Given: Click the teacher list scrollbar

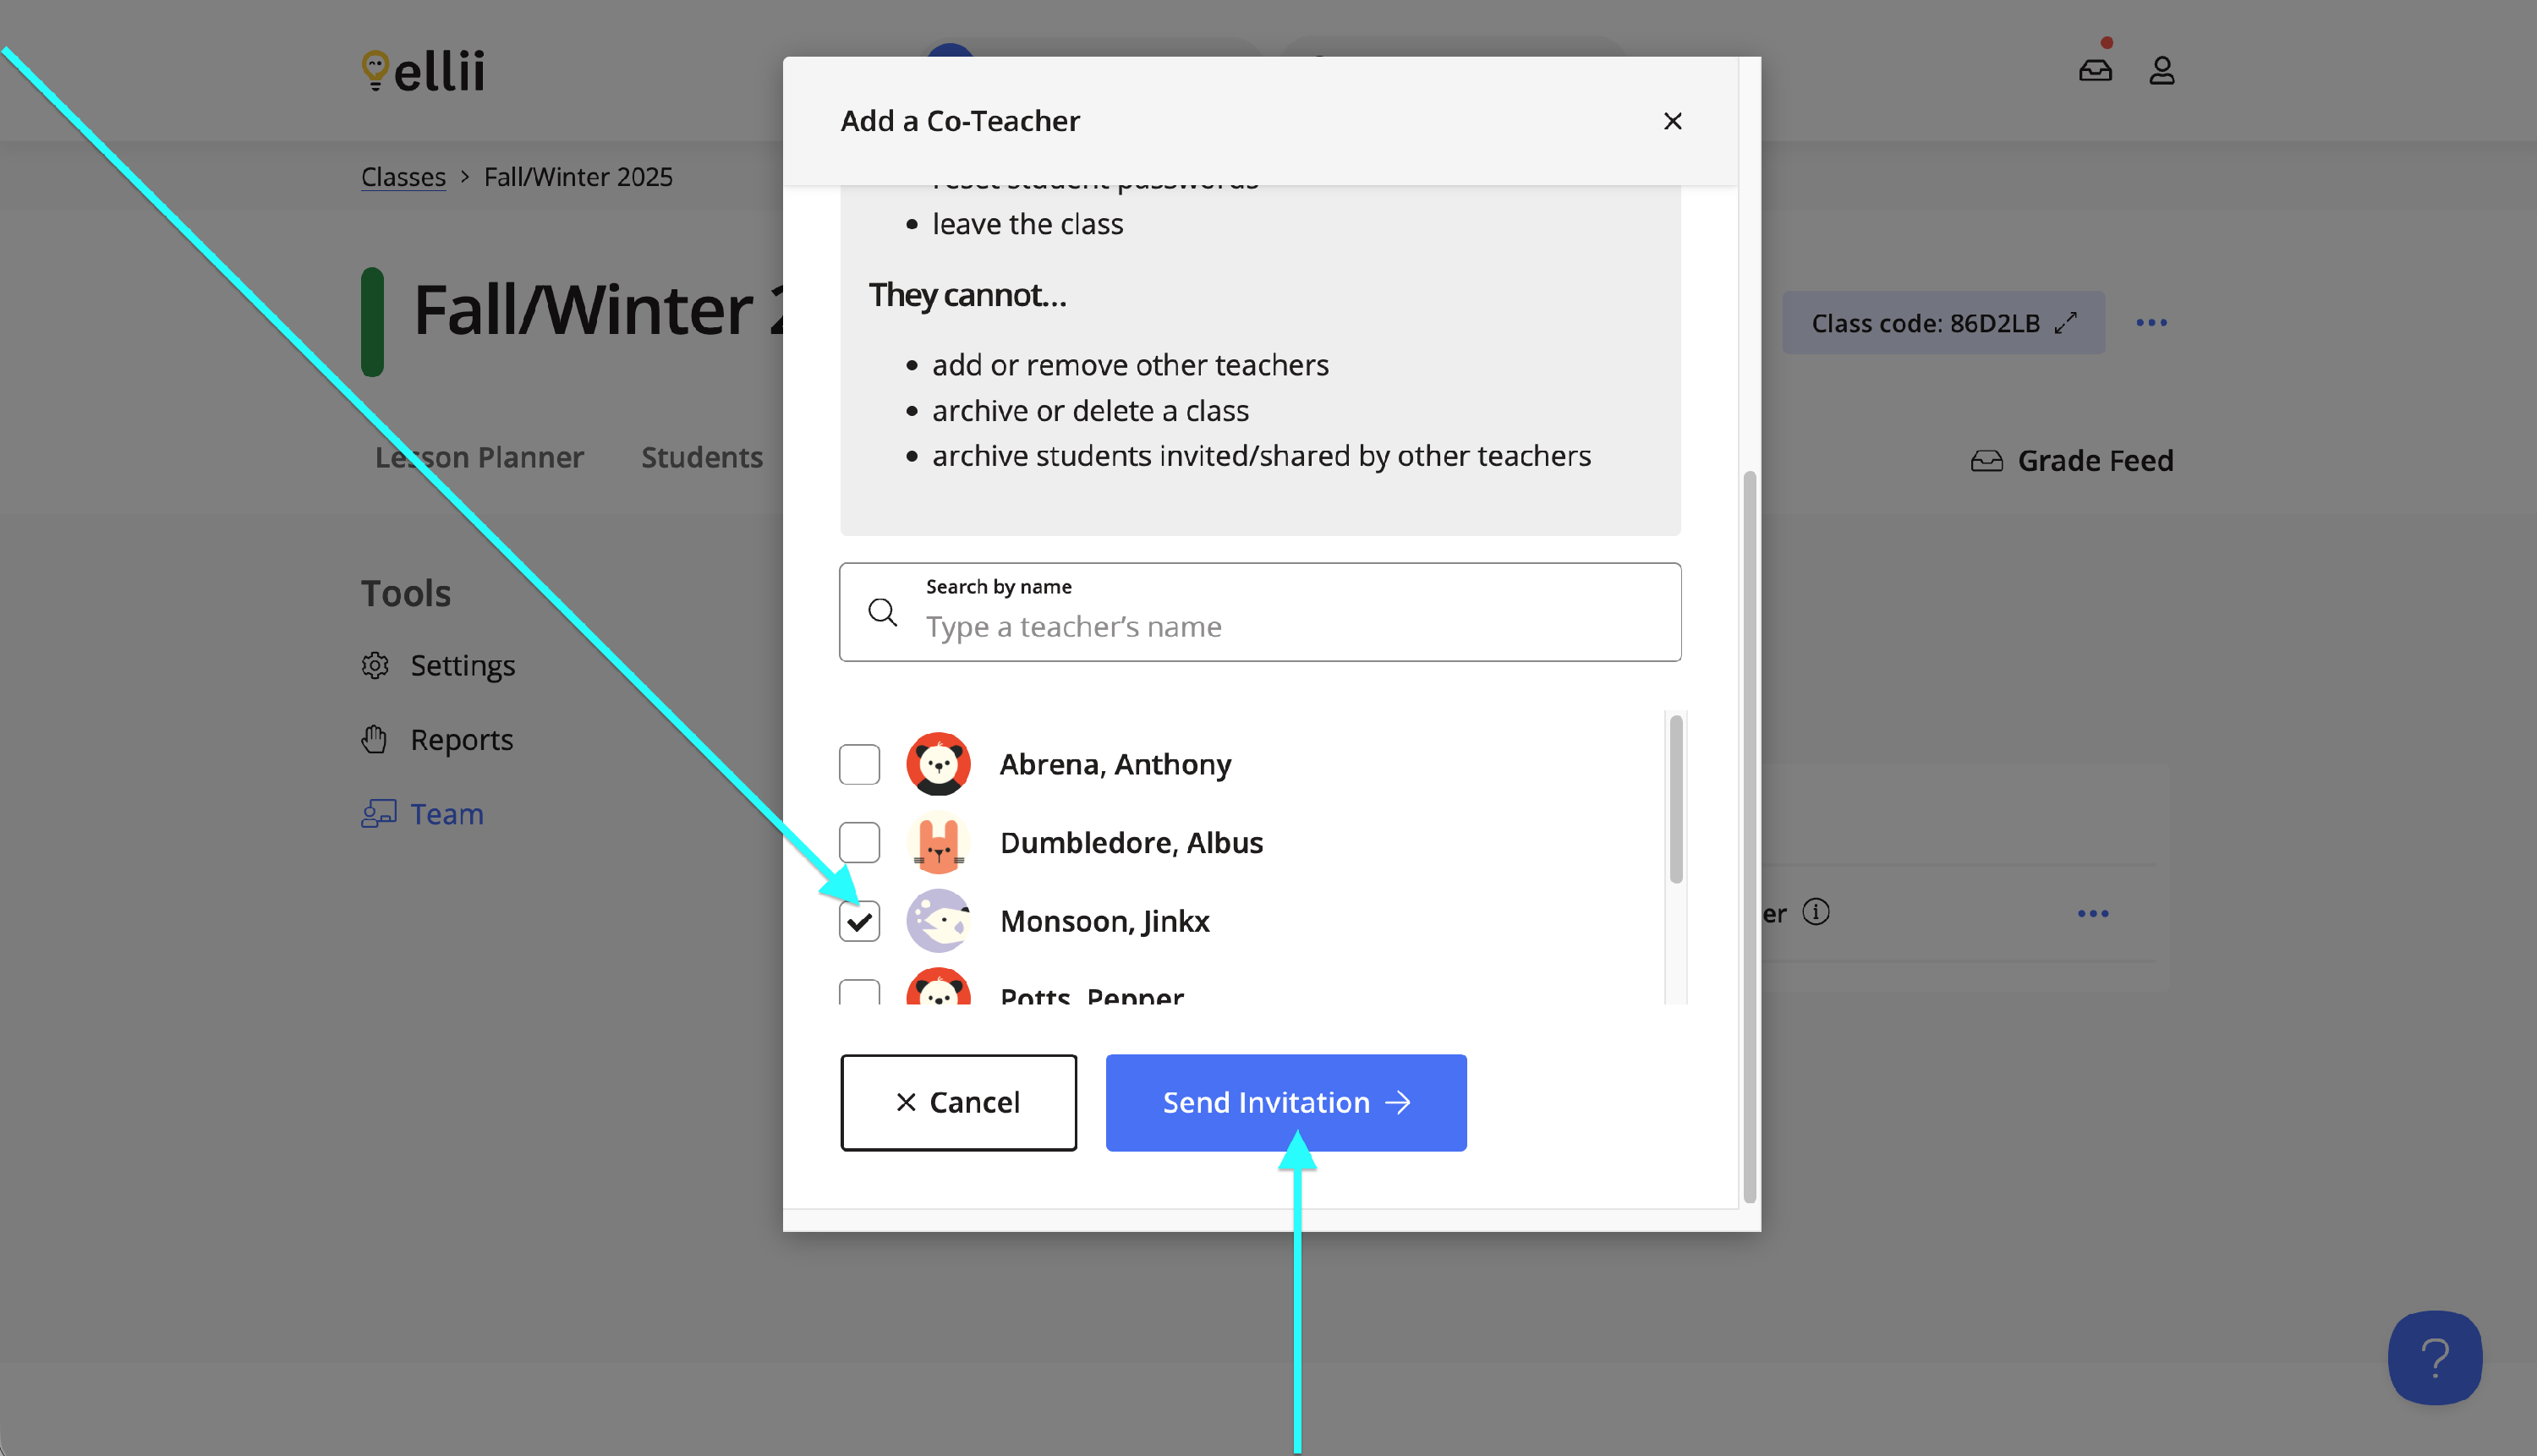Looking at the screenshot, I should [1675, 800].
